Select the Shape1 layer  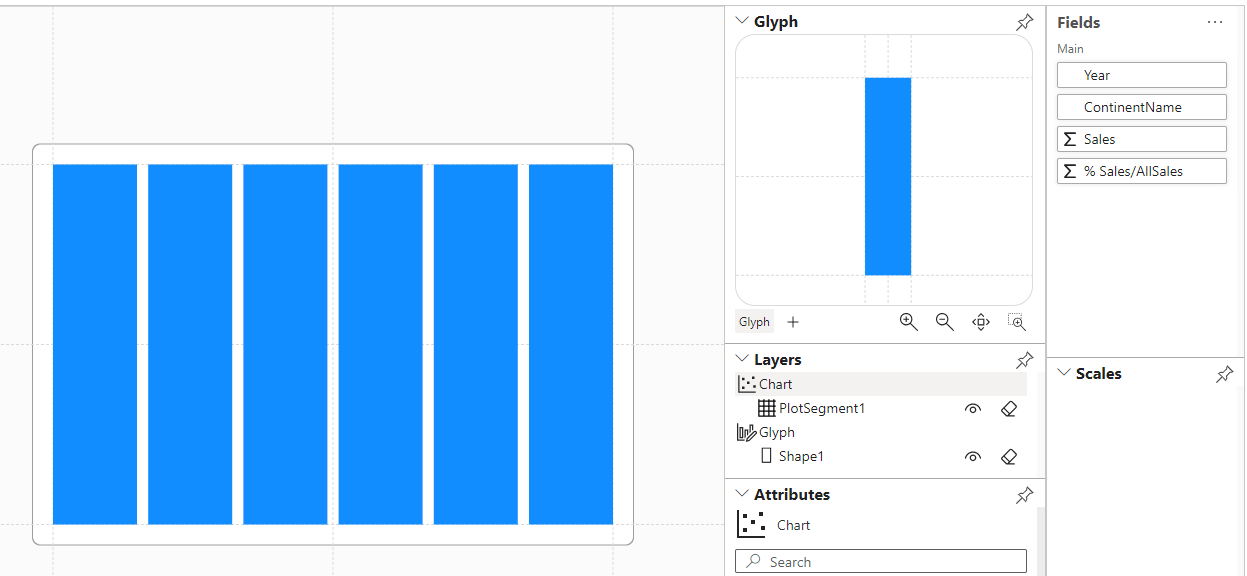881,456
